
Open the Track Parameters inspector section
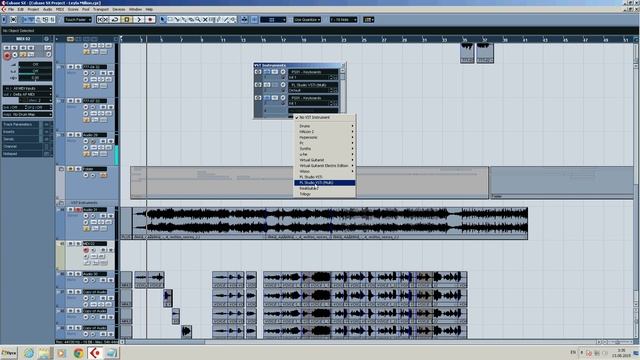(x=21, y=124)
